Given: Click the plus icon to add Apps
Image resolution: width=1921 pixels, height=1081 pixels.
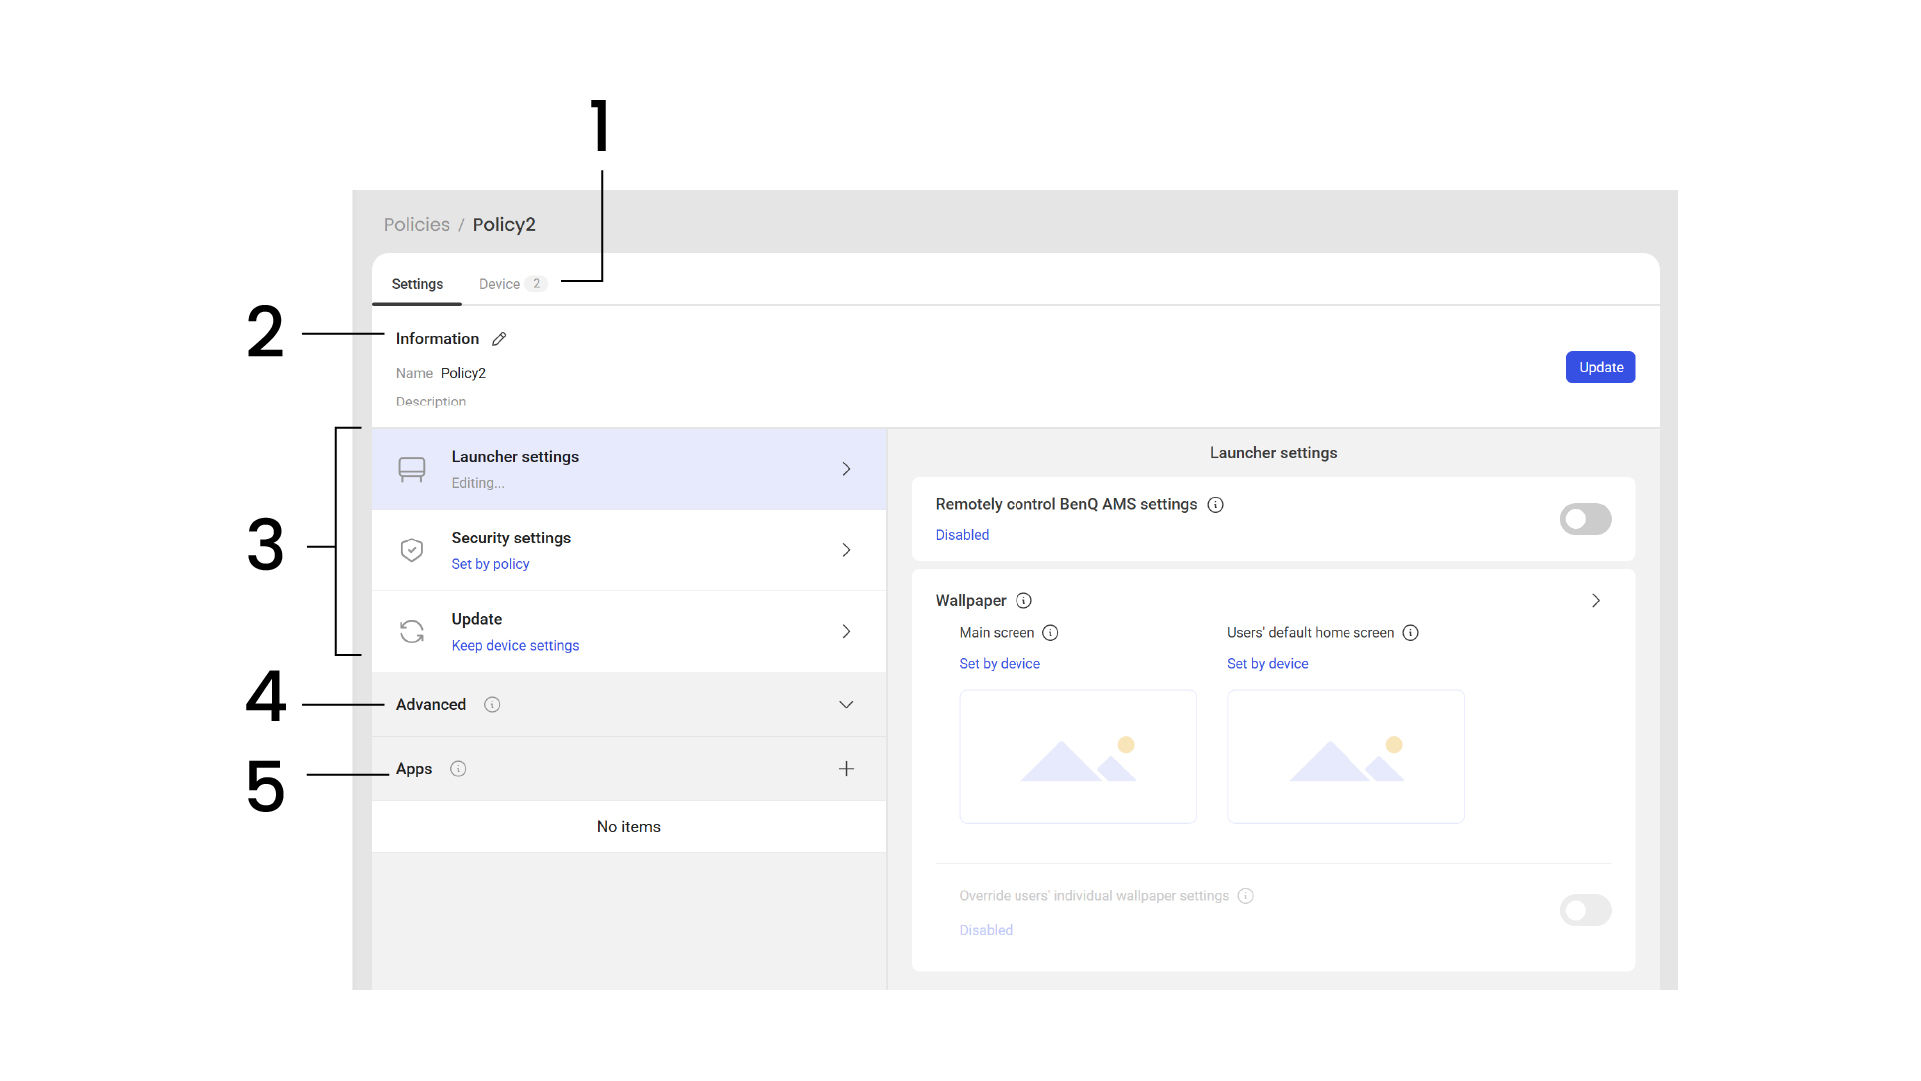Looking at the screenshot, I should tap(846, 769).
